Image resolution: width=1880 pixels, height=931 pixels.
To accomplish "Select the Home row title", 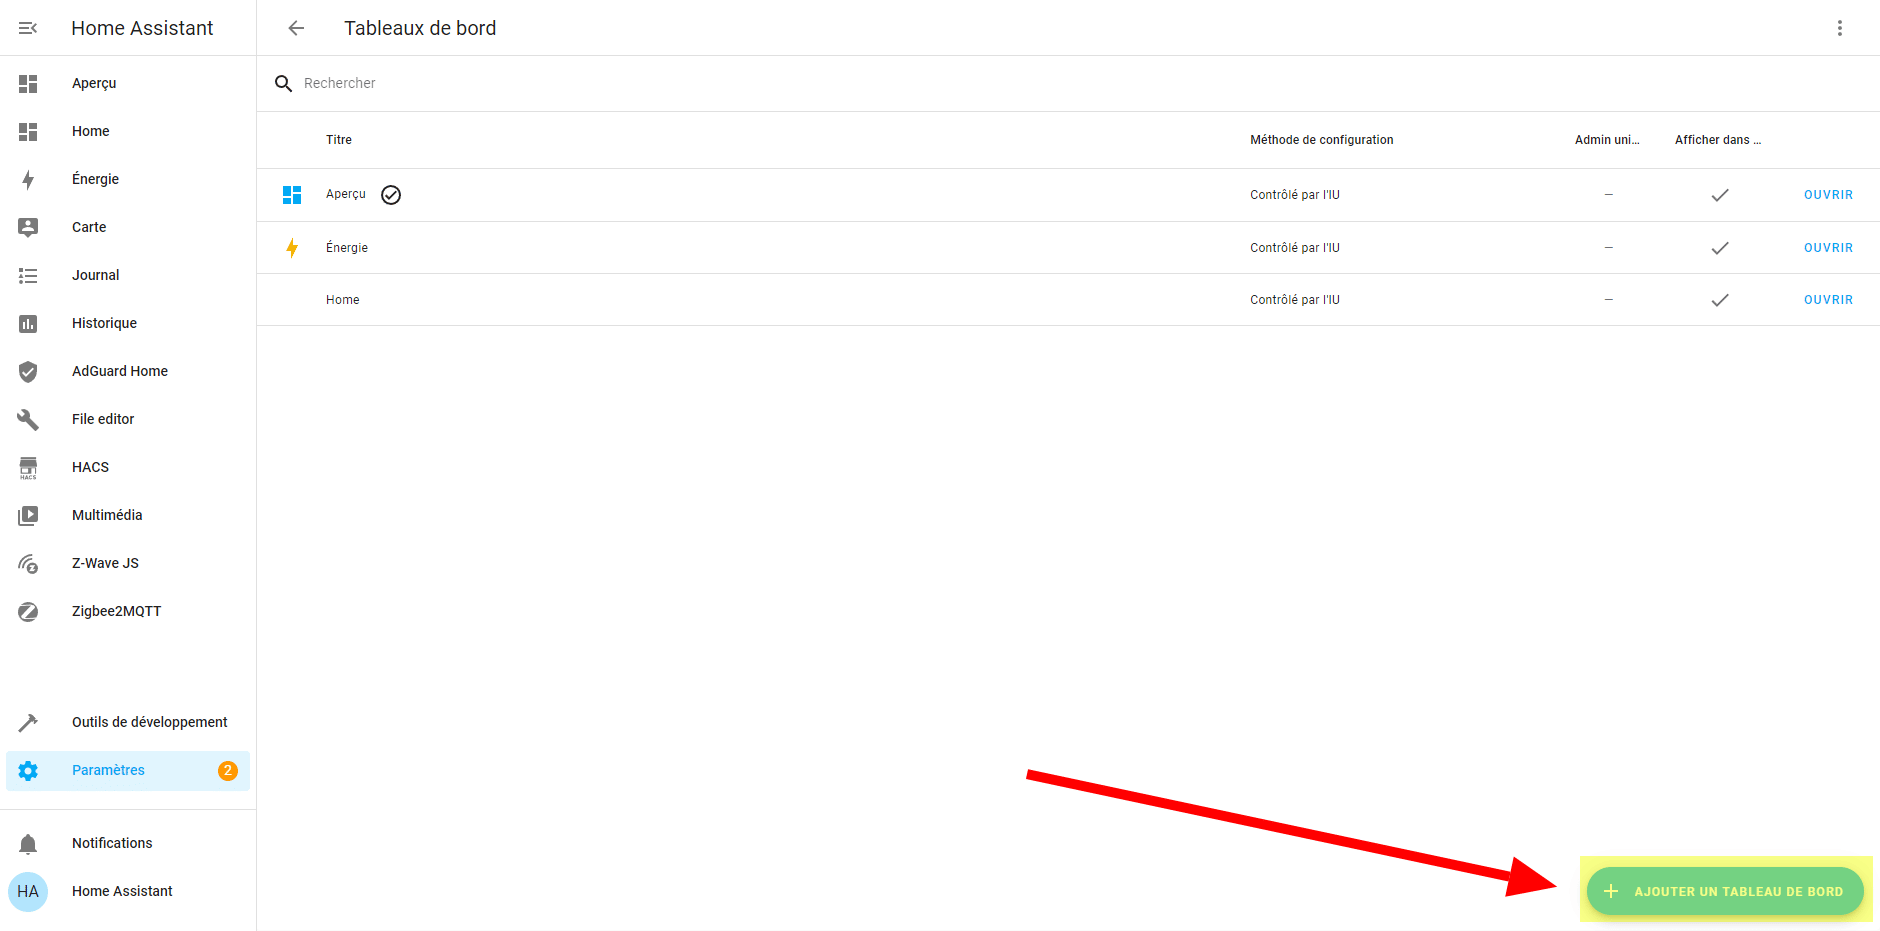I will tap(343, 300).
